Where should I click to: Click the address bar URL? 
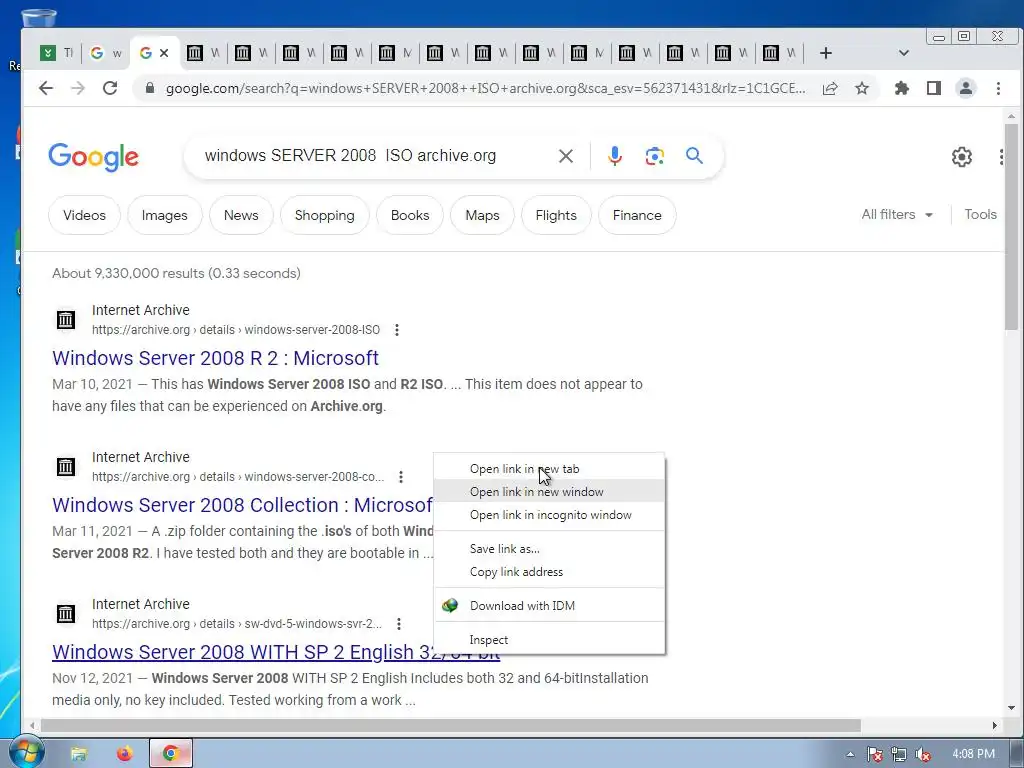(x=485, y=88)
